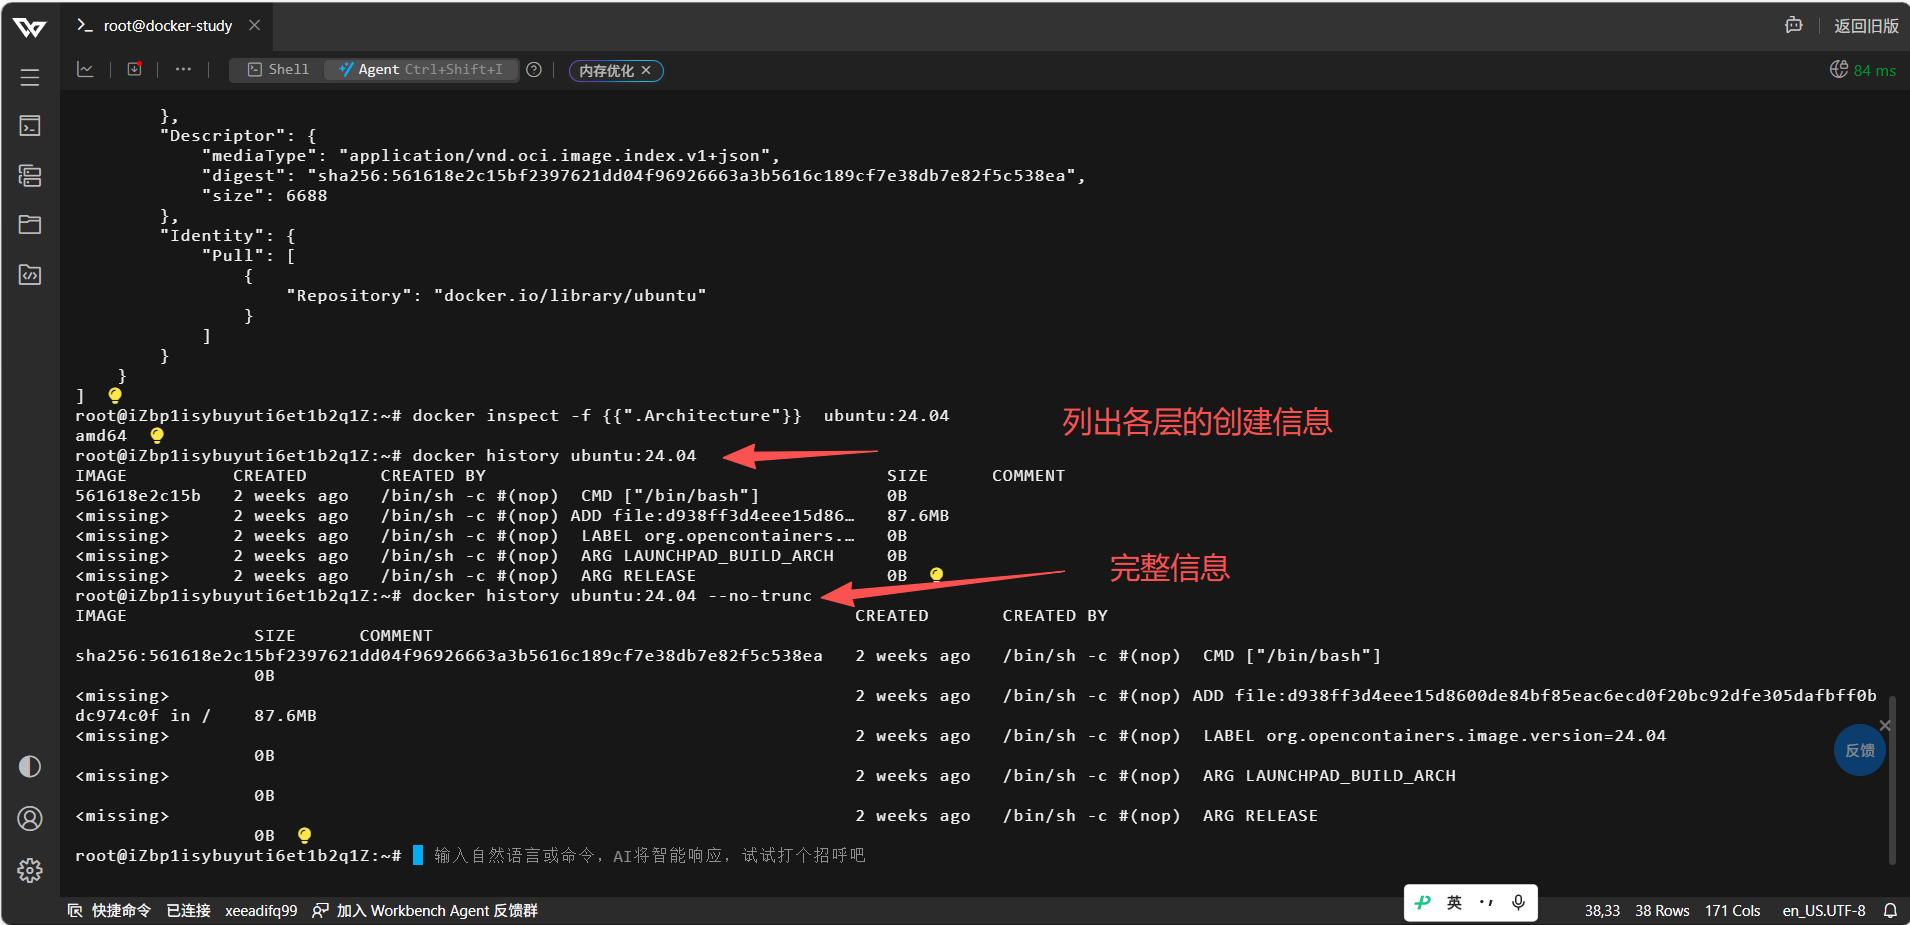Click the Workbench logo icon
This screenshot has height=925, width=1910.
click(x=30, y=27)
